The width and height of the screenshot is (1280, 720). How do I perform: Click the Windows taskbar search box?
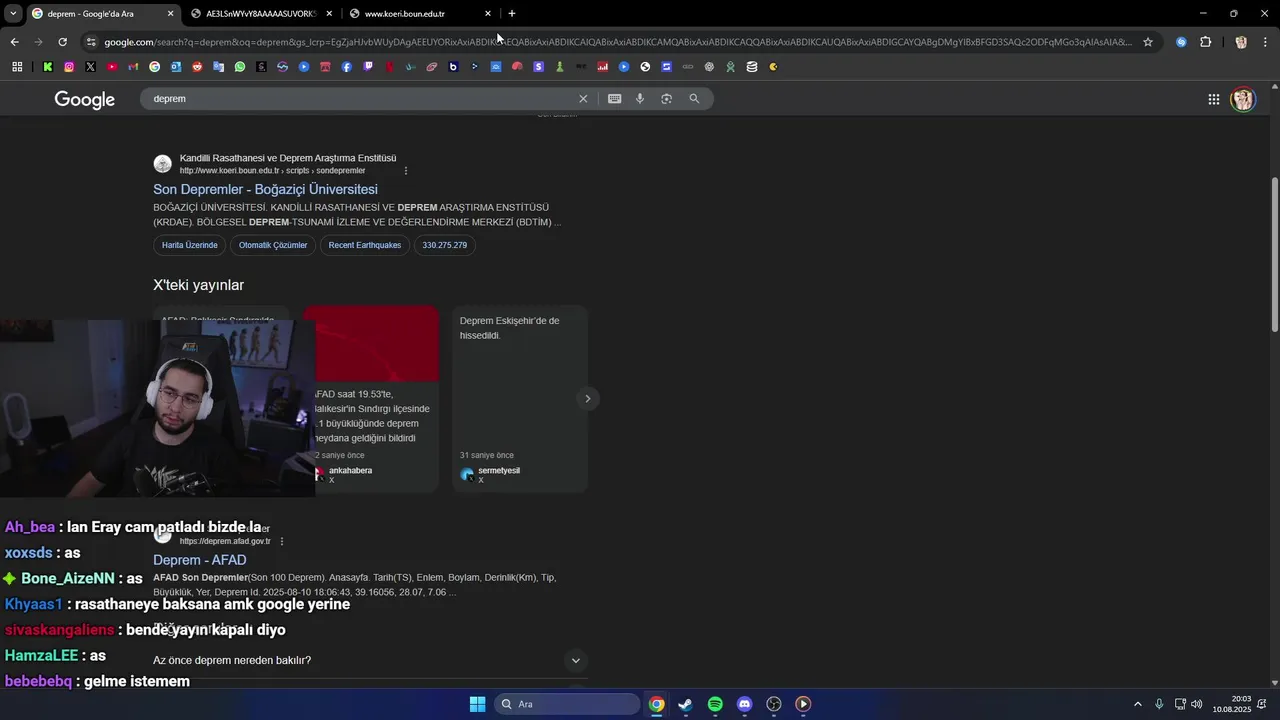567,704
